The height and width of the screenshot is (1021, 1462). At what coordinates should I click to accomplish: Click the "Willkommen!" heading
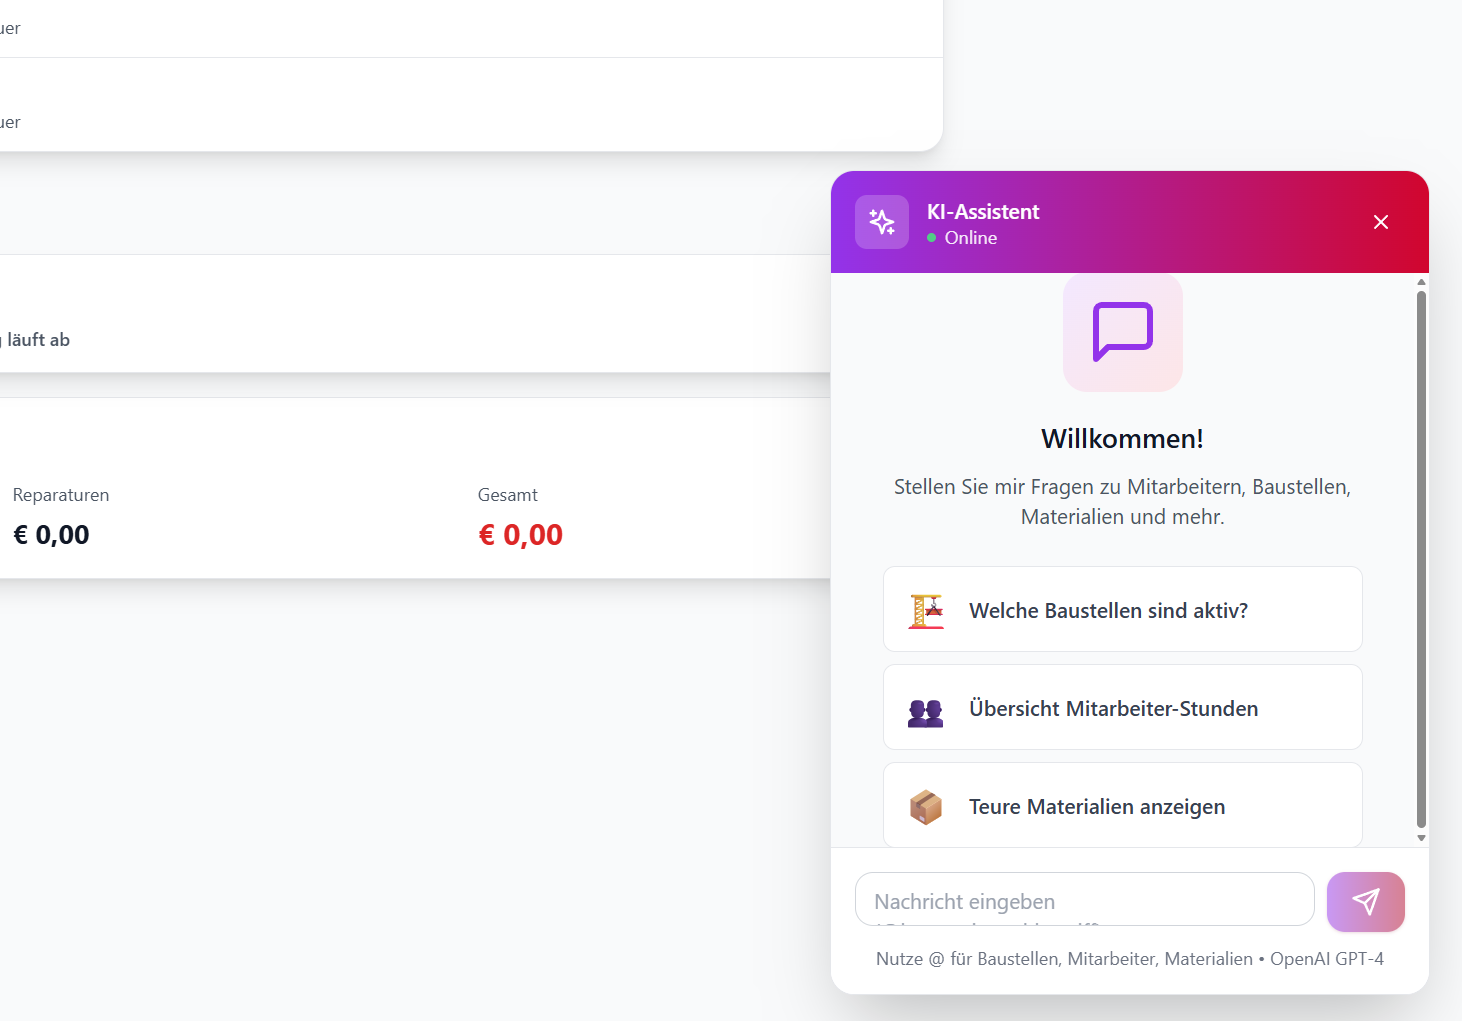pos(1122,439)
